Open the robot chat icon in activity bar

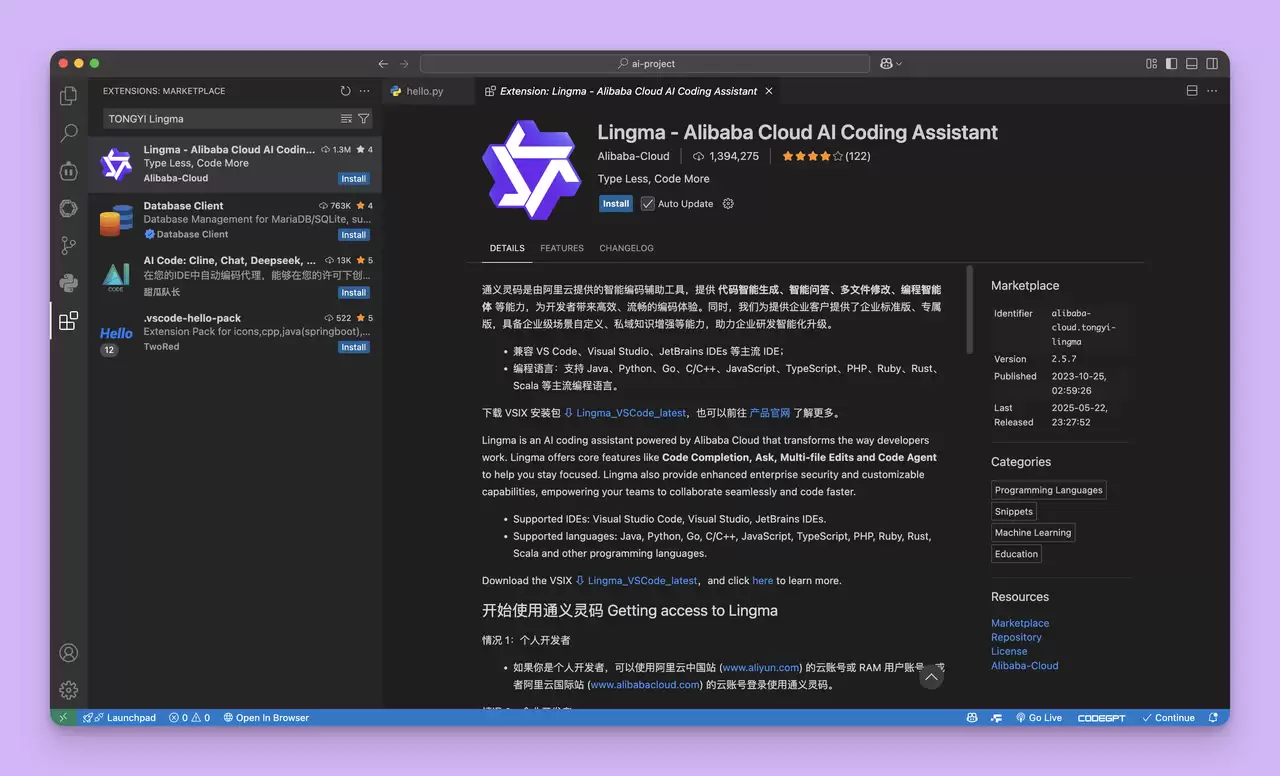(x=68, y=171)
